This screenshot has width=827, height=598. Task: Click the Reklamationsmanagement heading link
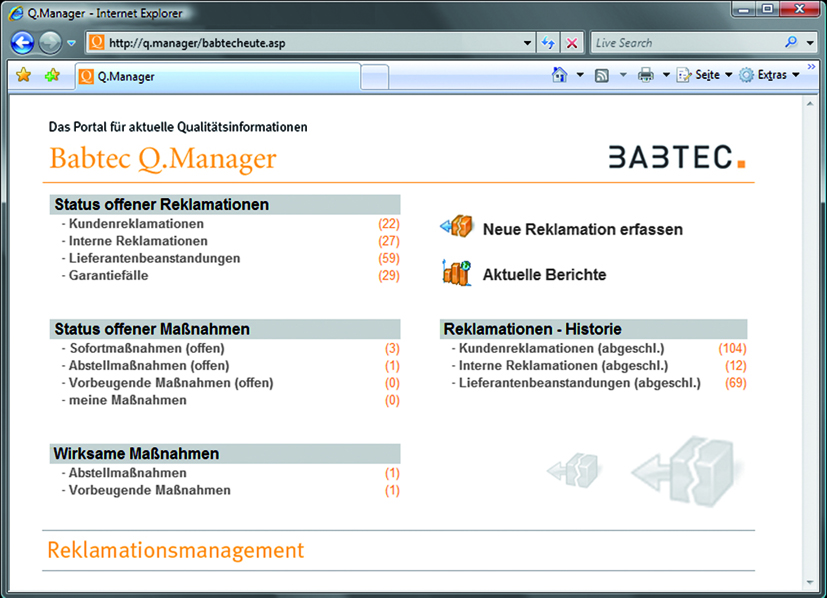point(175,550)
